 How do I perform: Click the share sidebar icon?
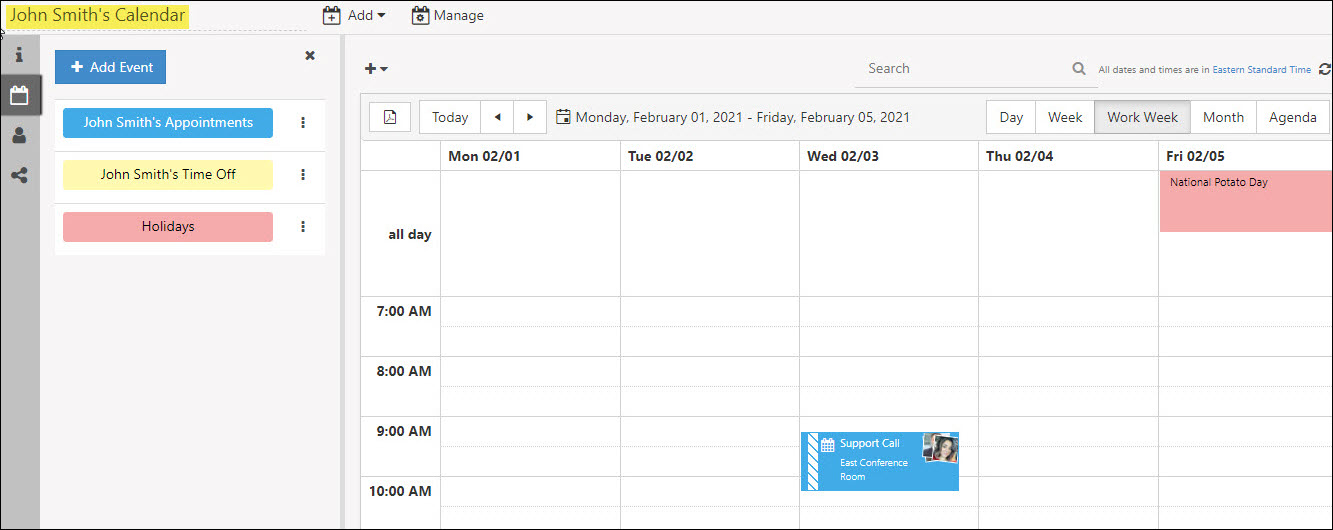(19, 175)
